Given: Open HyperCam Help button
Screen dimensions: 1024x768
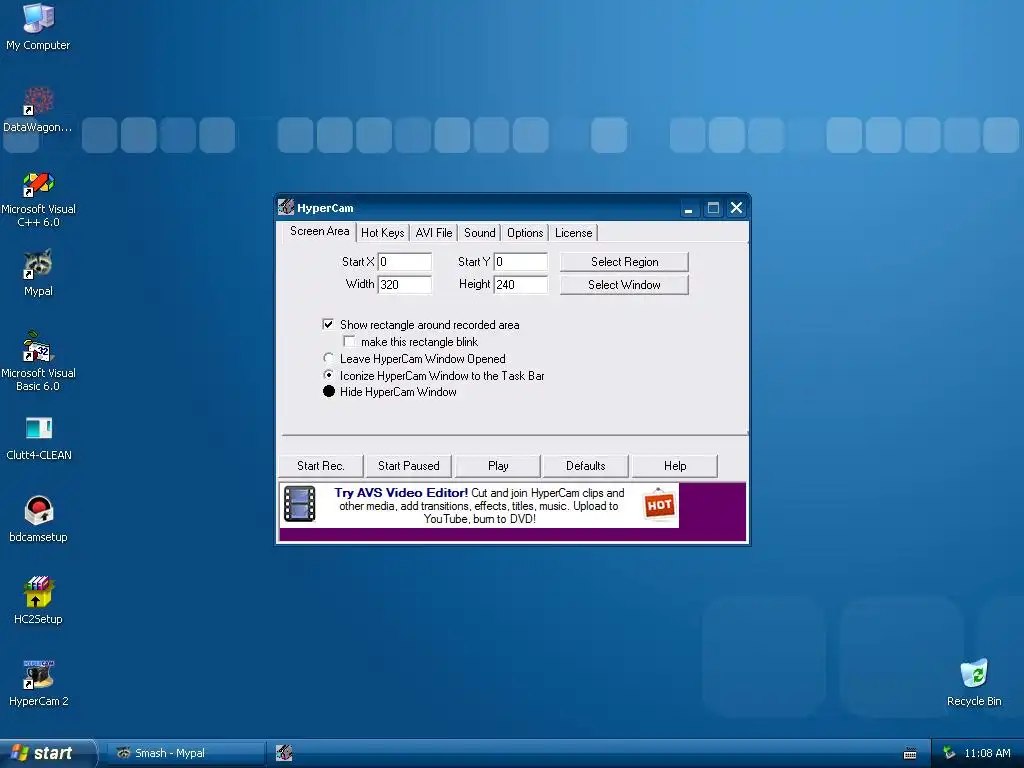Looking at the screenshot, I should pos(675,466).
